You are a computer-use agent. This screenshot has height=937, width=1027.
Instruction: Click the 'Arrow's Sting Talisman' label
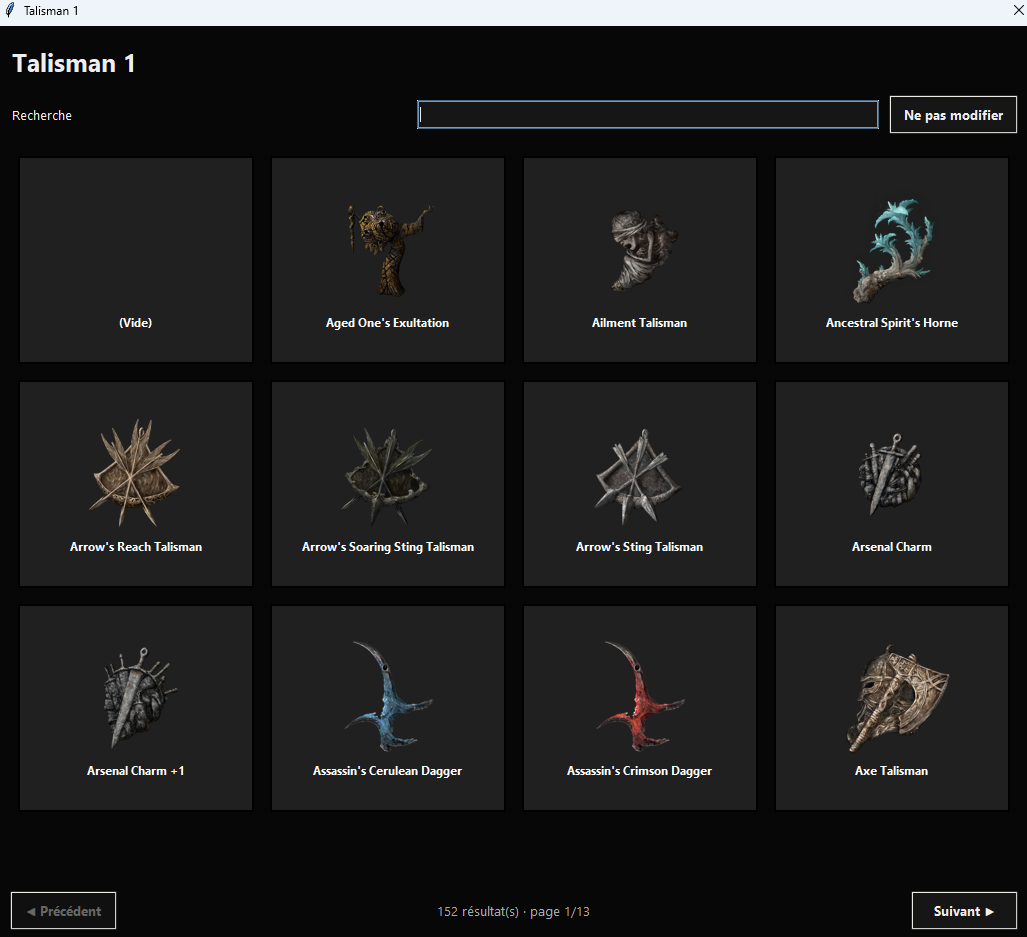[639, 547]
